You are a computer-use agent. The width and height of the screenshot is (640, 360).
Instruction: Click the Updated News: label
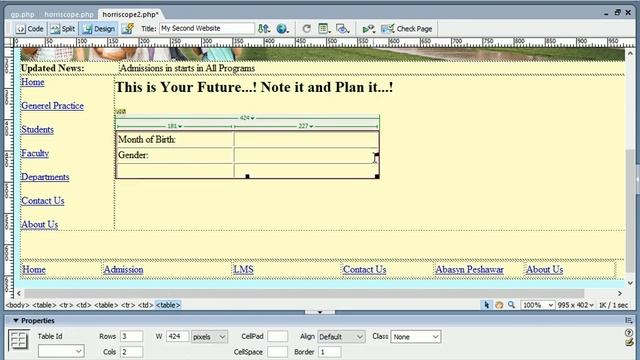[x=53, y=68]
